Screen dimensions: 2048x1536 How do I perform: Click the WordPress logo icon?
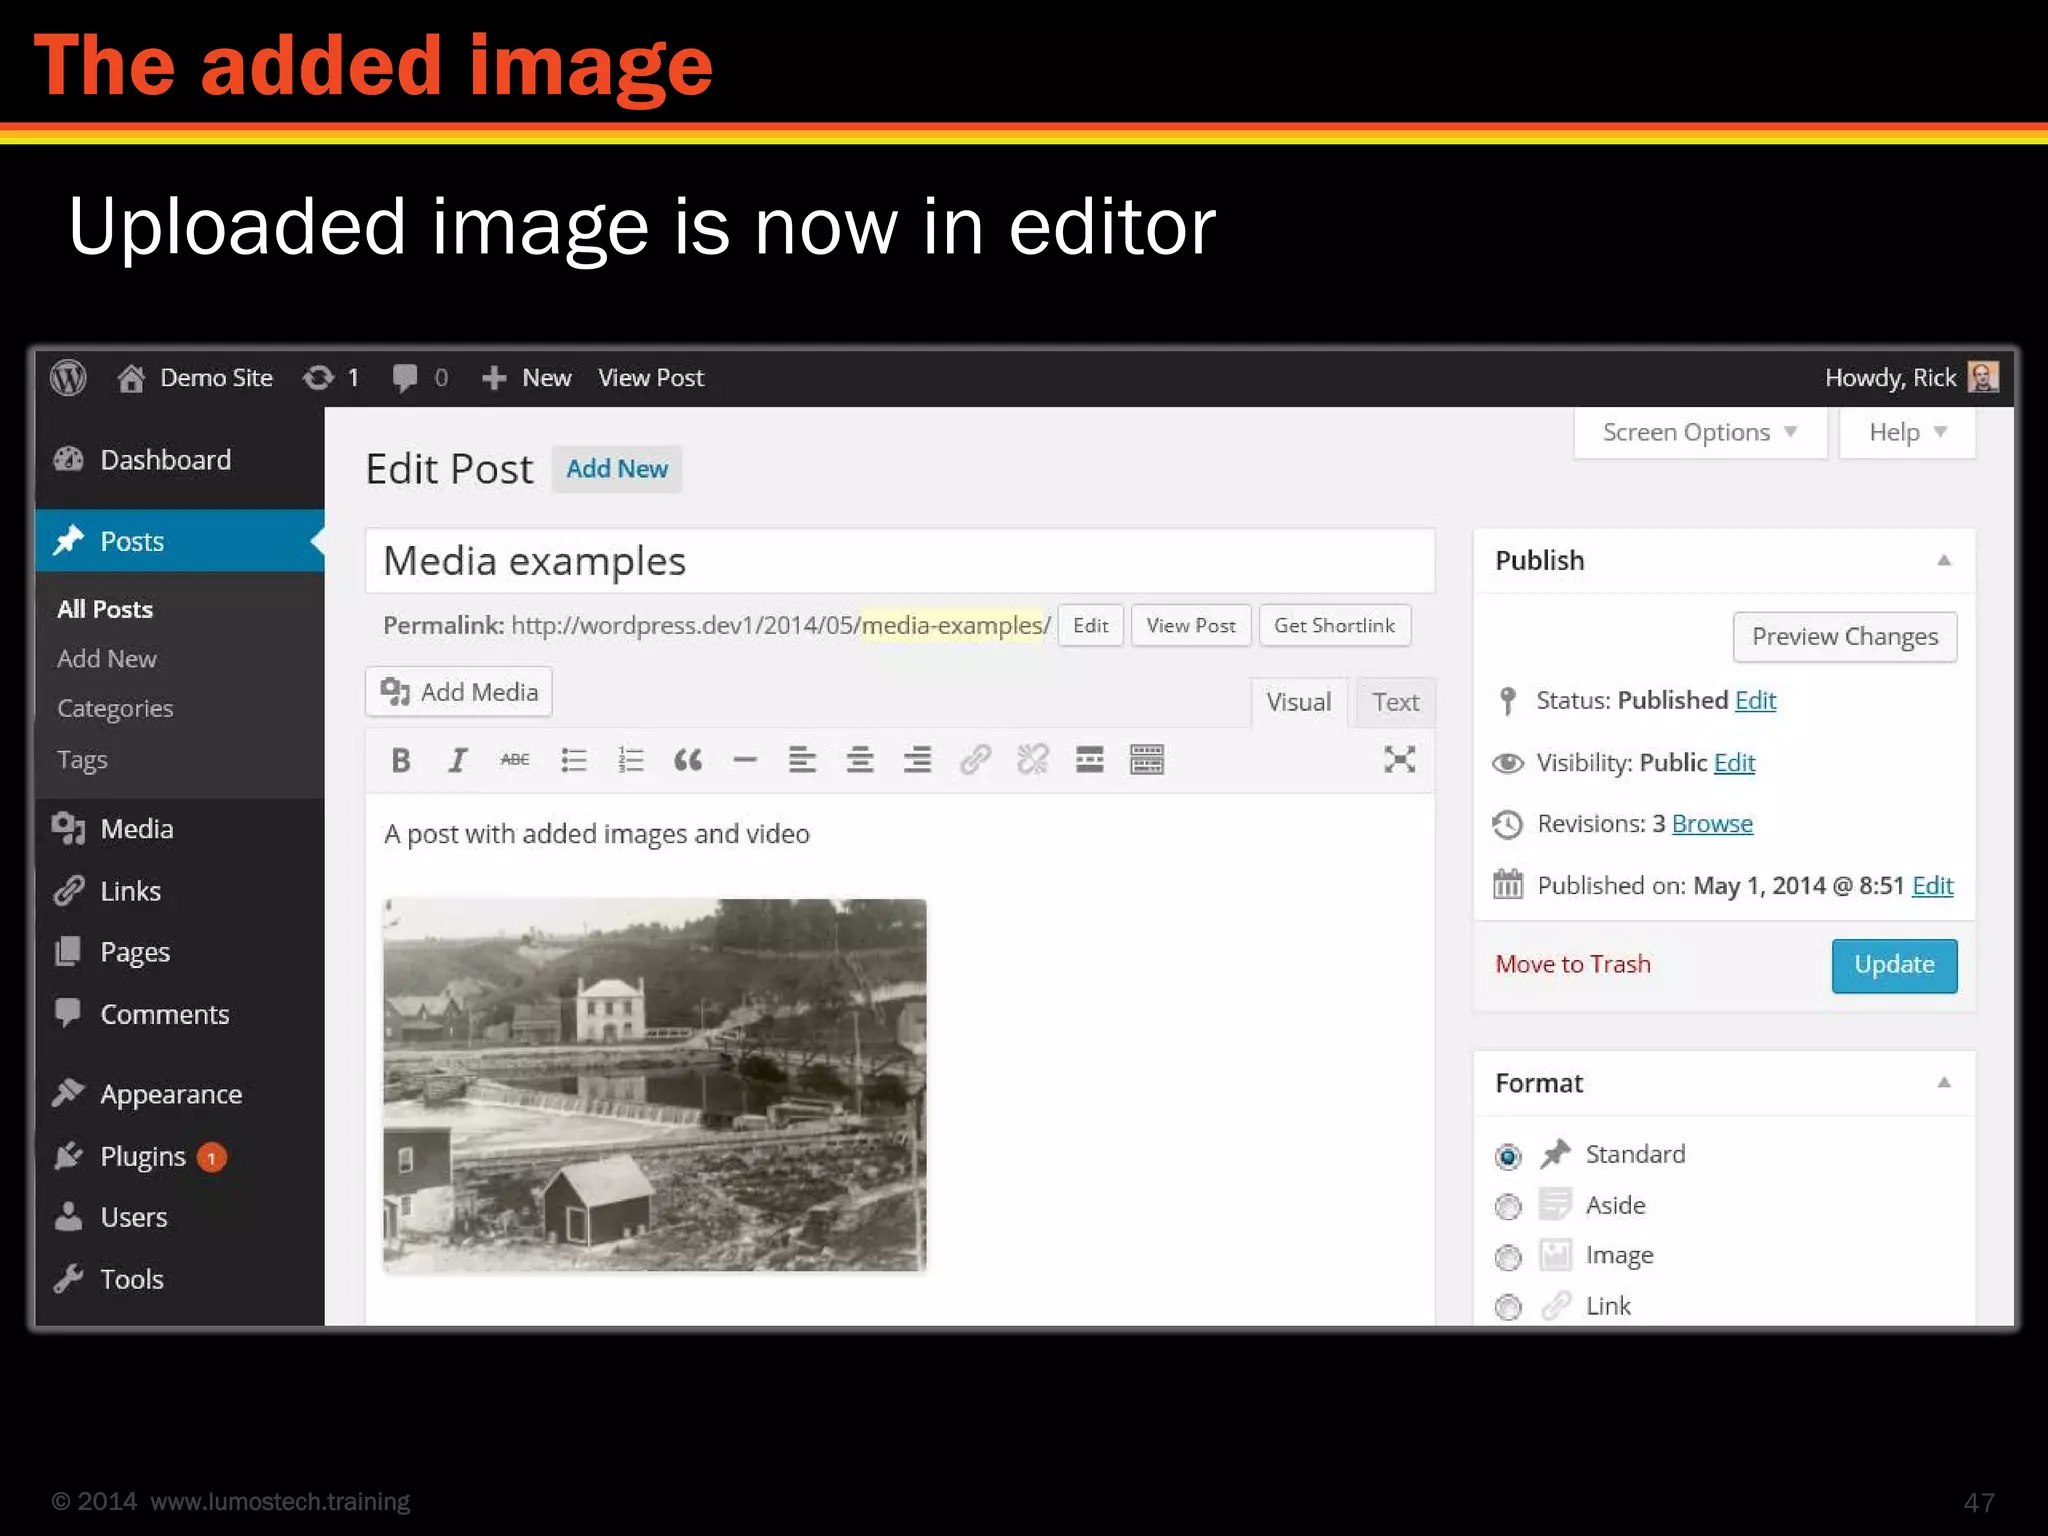[68, 378]
